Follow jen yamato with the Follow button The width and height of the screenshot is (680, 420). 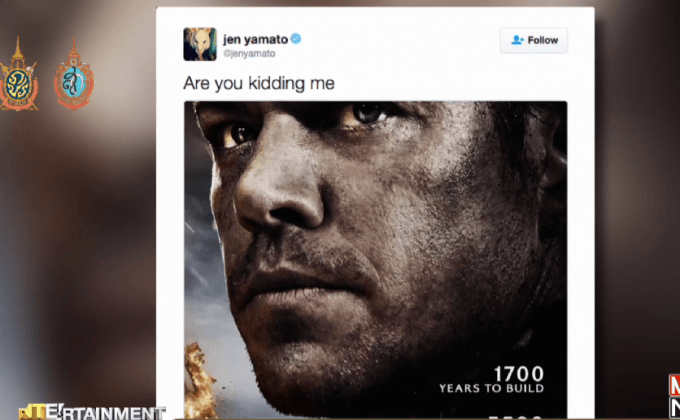[534, 40]
